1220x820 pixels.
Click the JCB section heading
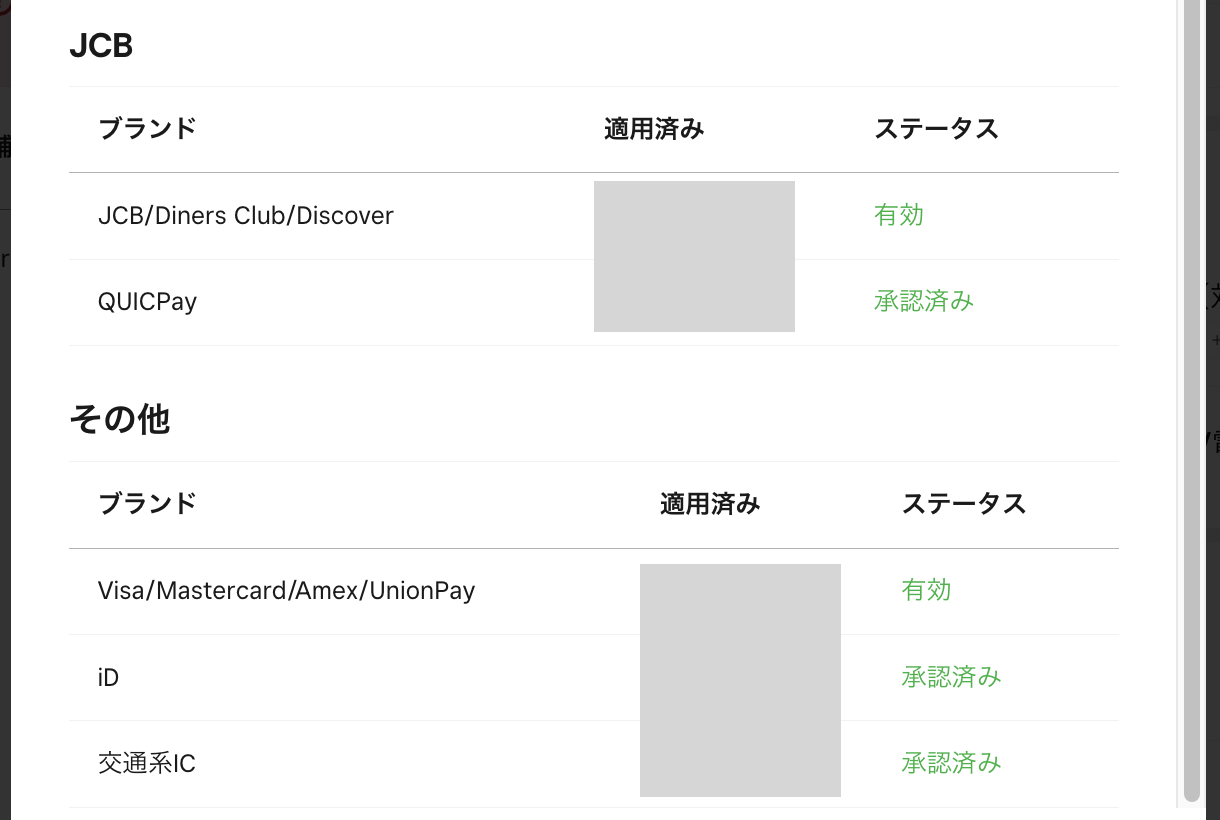[101, 45]
